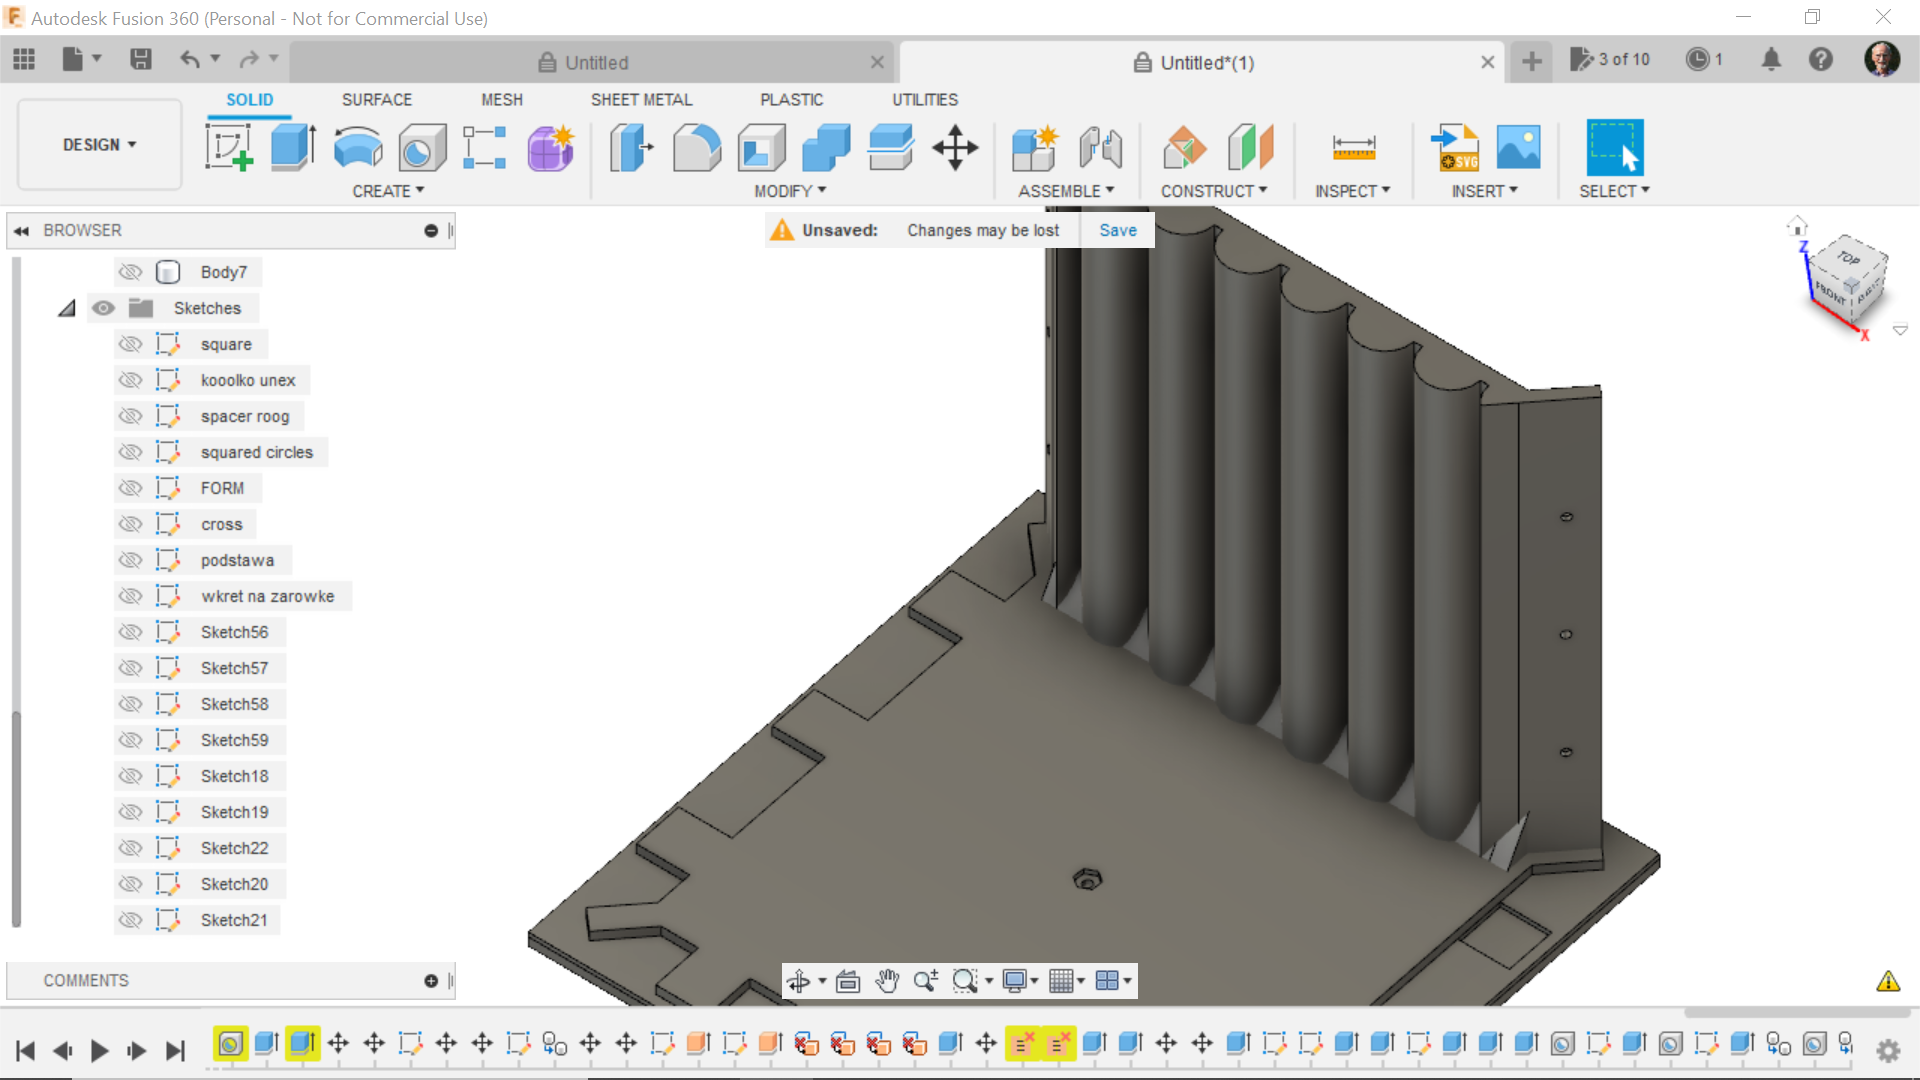The image size is (1920, 1080).
Task: Switch to the SHEET METAL tab
Action: (x=641, y=99)
